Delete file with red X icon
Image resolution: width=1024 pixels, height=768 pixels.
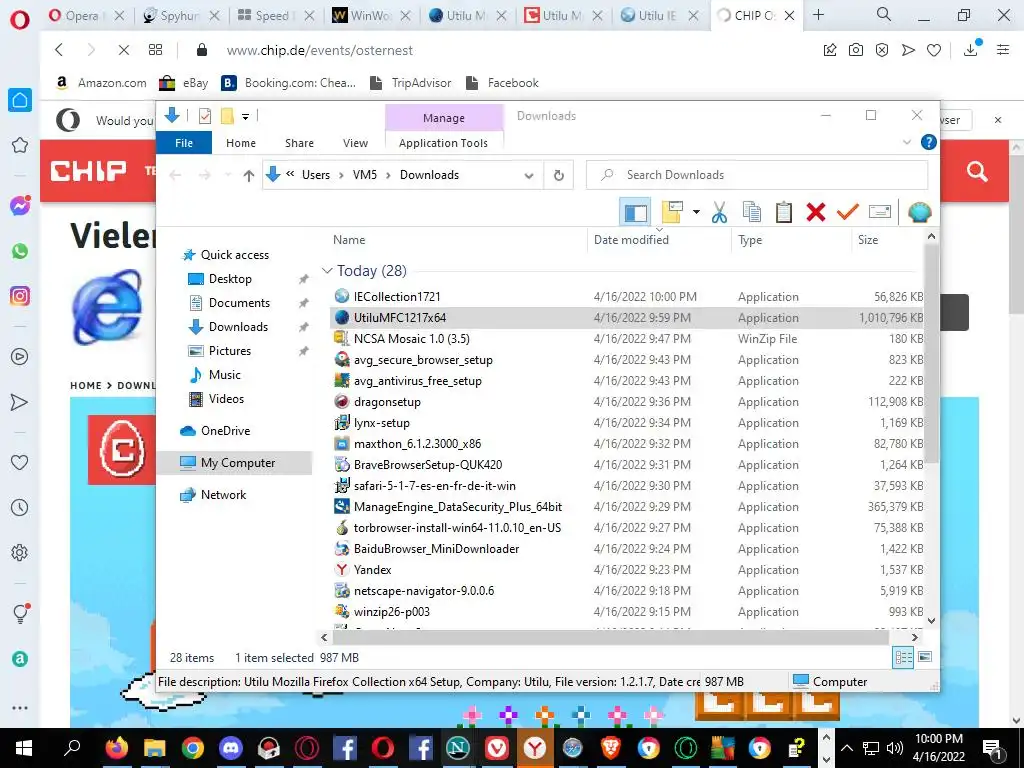[x=816, y=212]
